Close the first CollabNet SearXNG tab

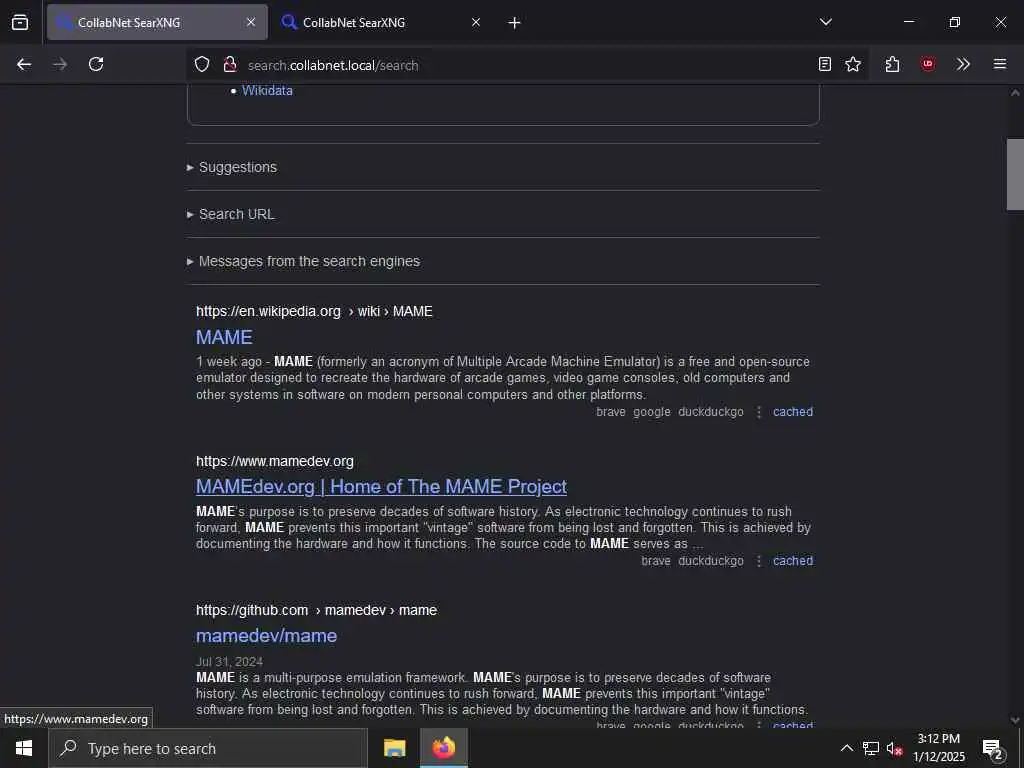click(x=251, y=22)
